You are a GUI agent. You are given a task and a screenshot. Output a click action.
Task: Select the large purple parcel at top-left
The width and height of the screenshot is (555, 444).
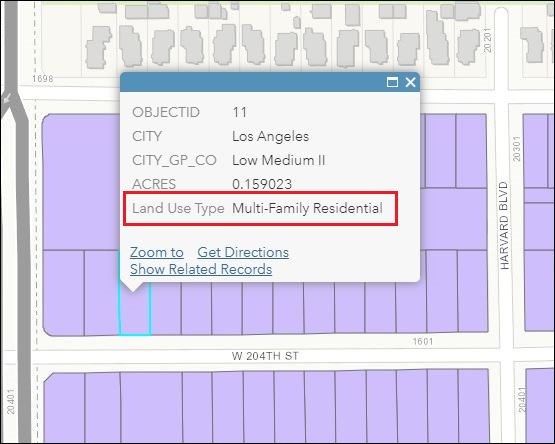click(x=81, y=182)
